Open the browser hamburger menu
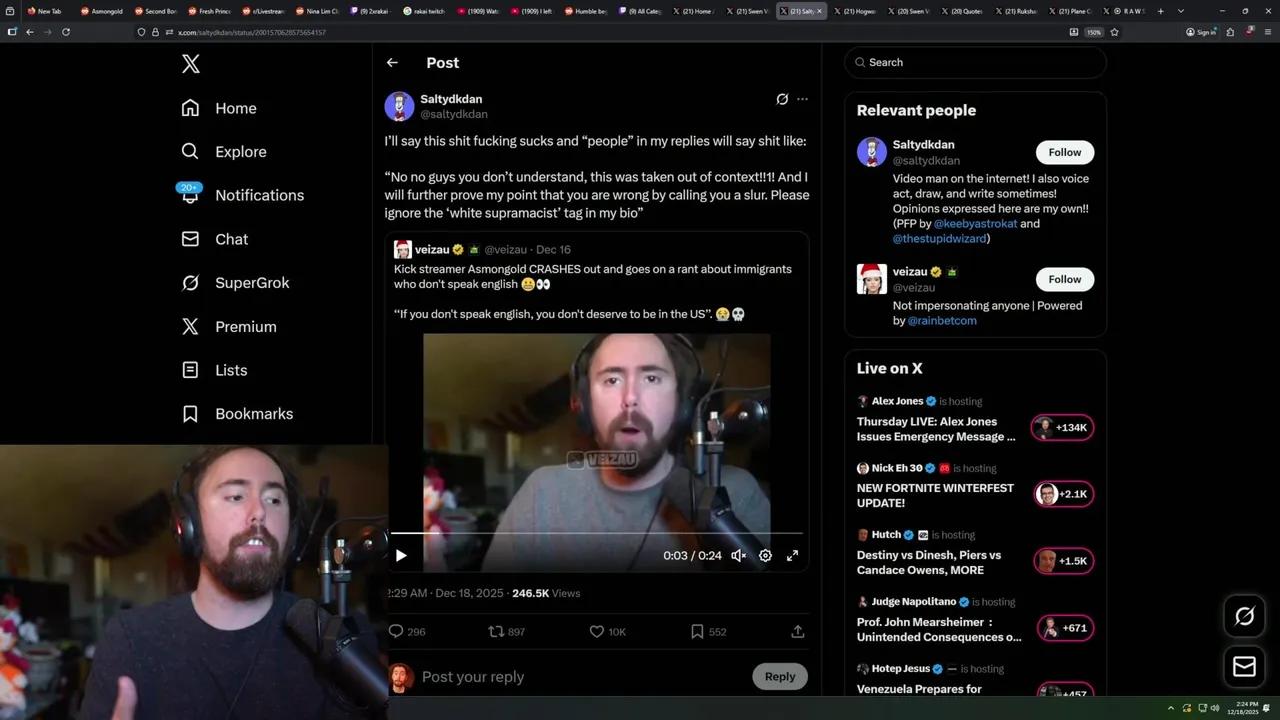1280x720 pixels. tap(1268, 32)
